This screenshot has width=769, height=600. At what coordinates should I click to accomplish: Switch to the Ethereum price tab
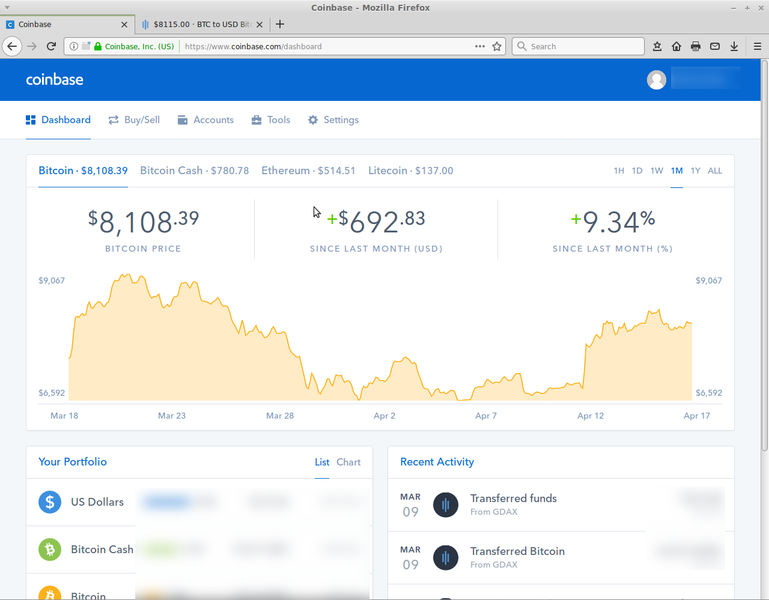click(x=308, y=171)
